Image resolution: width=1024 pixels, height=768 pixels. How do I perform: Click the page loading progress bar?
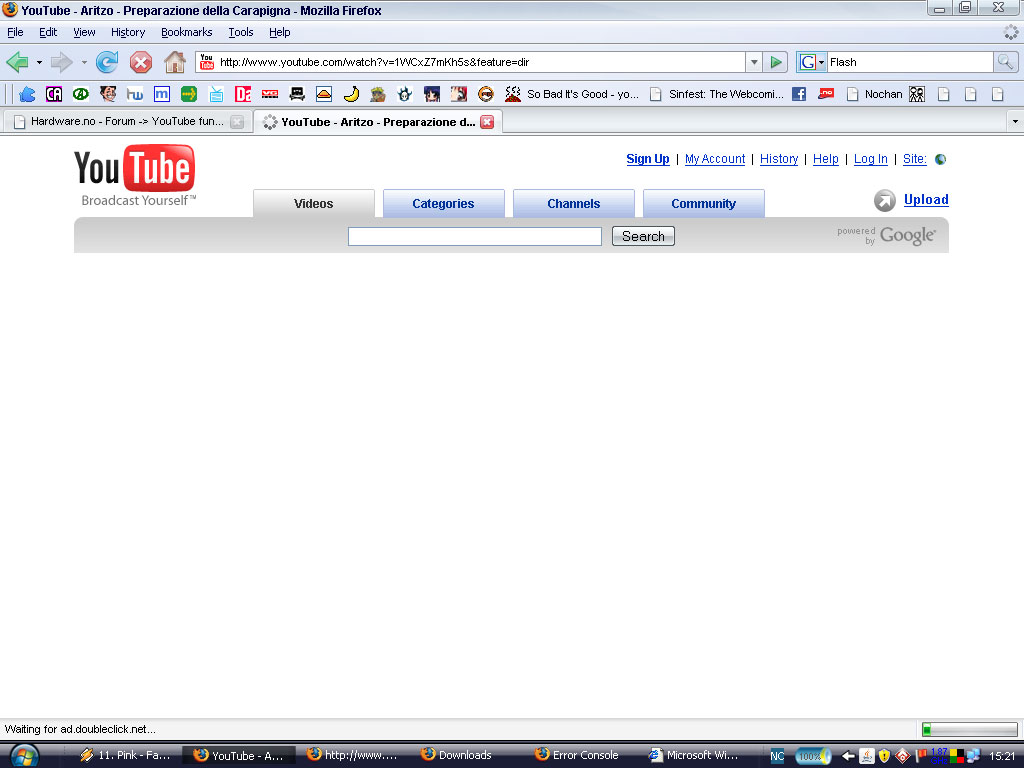pyautogui.click(x=969, y=729)
